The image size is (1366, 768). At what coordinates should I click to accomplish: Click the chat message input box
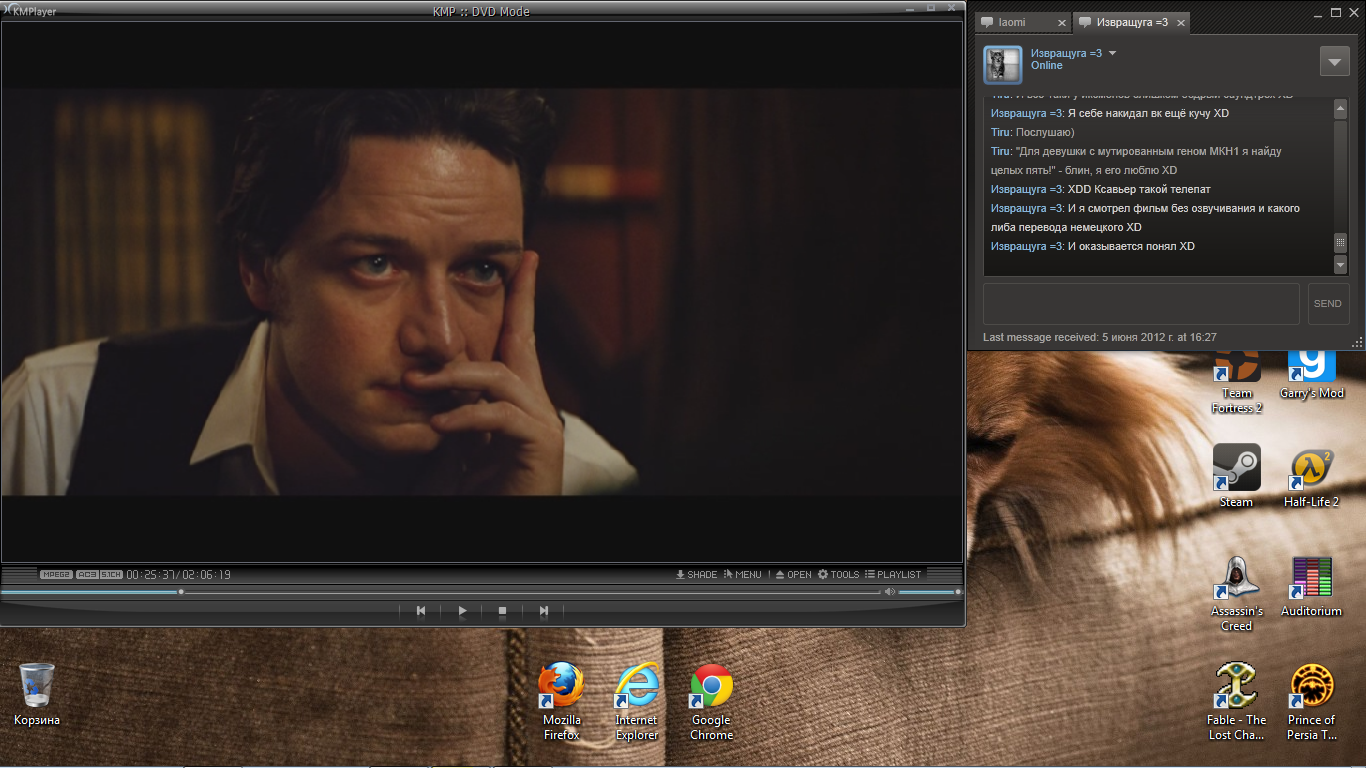(x=1141, y=304)
